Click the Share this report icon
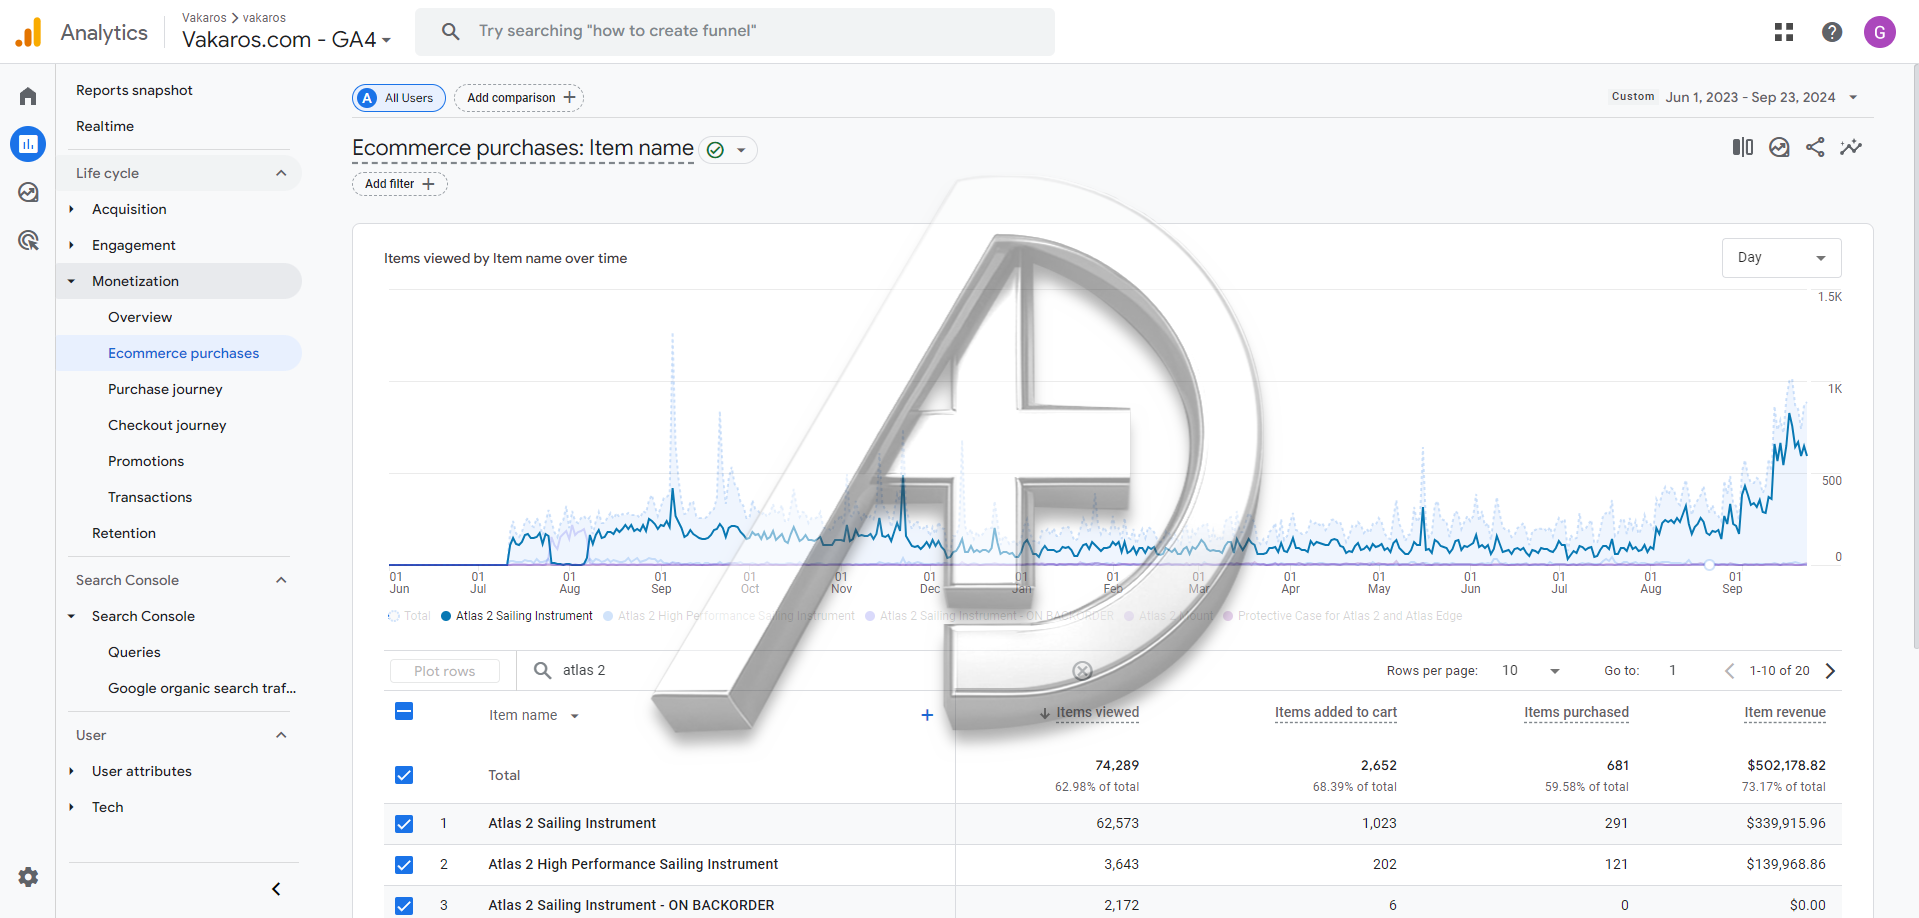This screenshot has height=918, width=1919. coord(1815,148)
